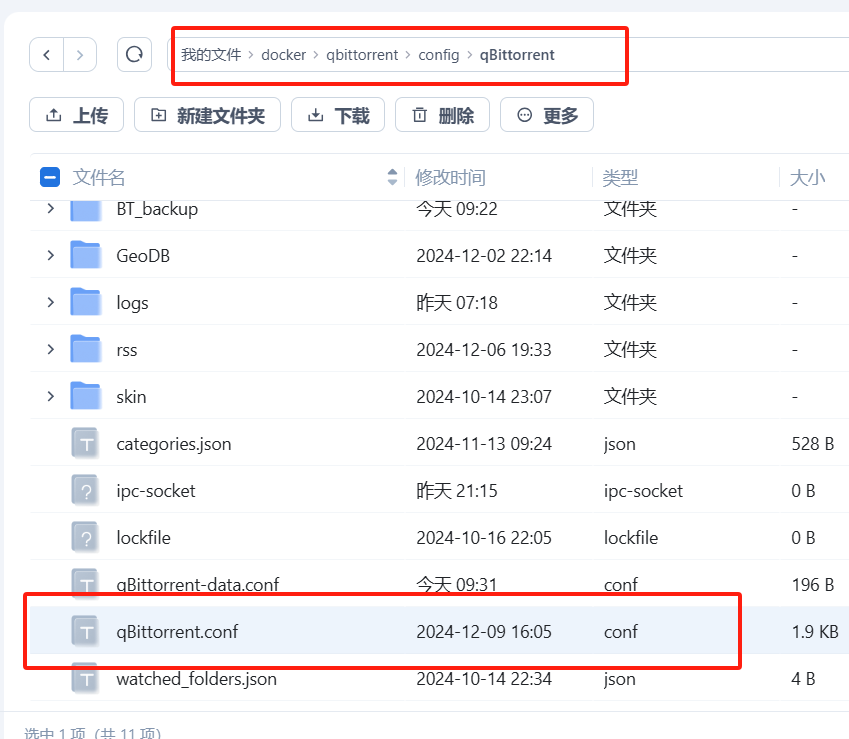This screenshot has height=739, width=849.
Task: Click the 4 B size value
Action: point(804,679)
